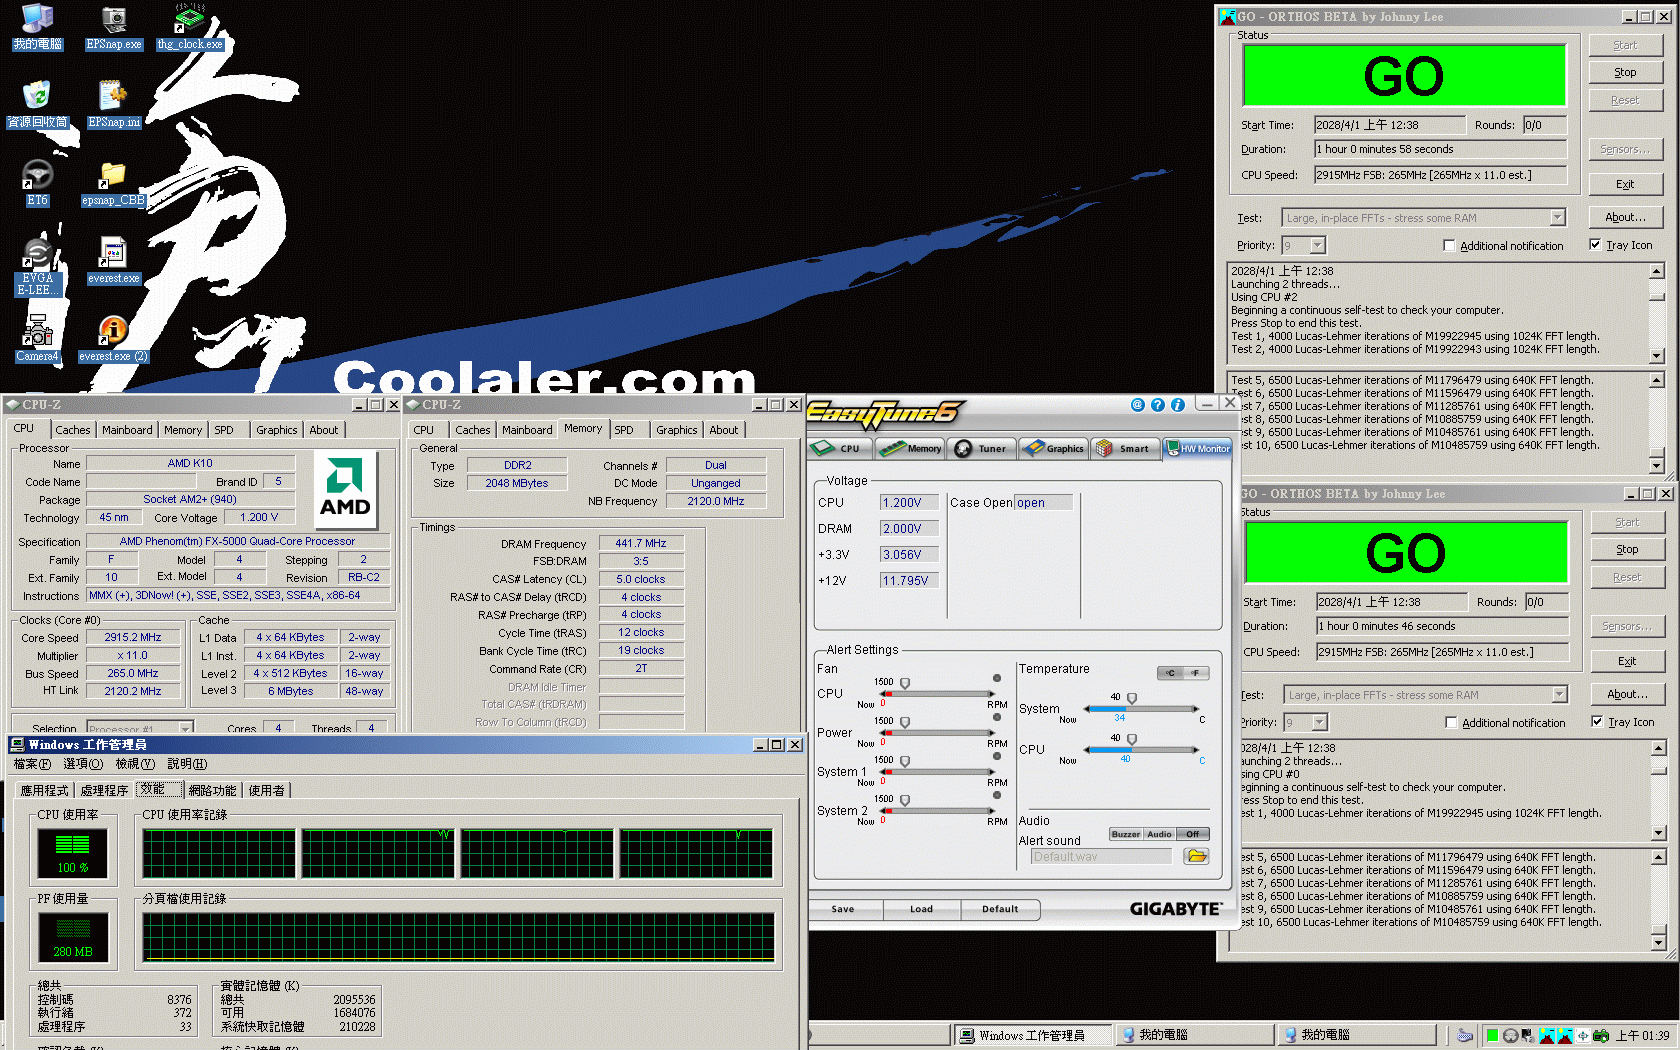This screenshot has width=1680, height=1050.
Task: Open Mainboard tab in left CPU-Z
Action: pos(127,430)
